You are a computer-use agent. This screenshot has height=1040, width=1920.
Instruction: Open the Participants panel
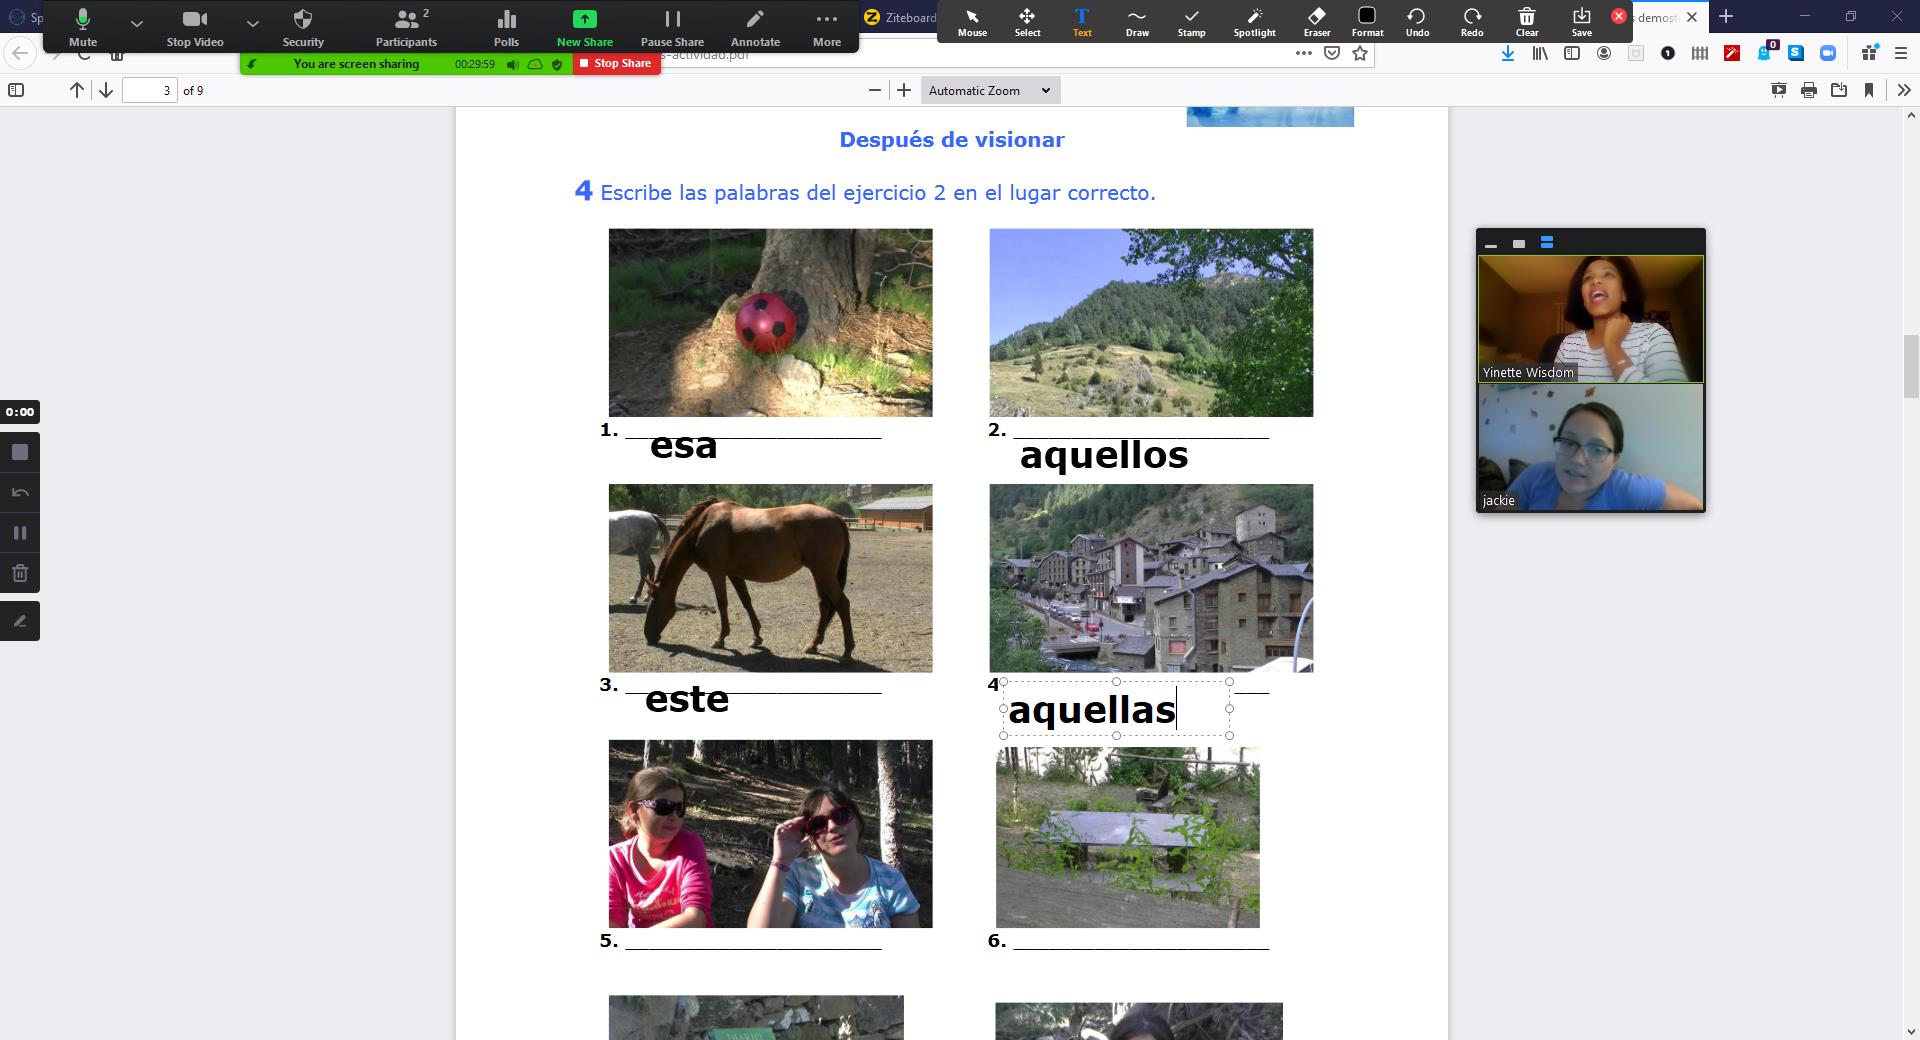pos(406,26)
